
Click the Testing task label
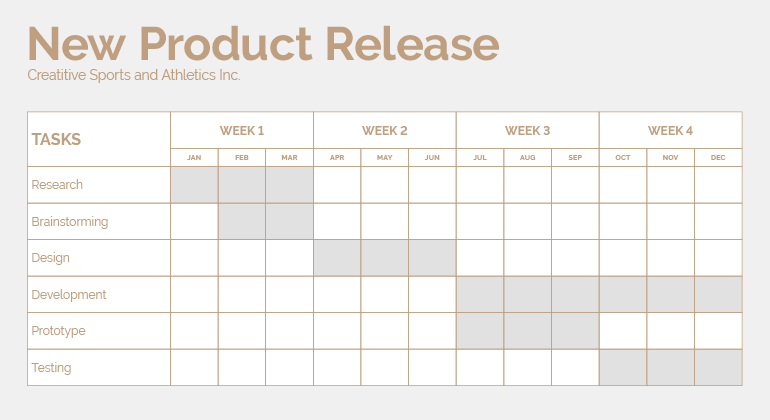tap(51, 368)
